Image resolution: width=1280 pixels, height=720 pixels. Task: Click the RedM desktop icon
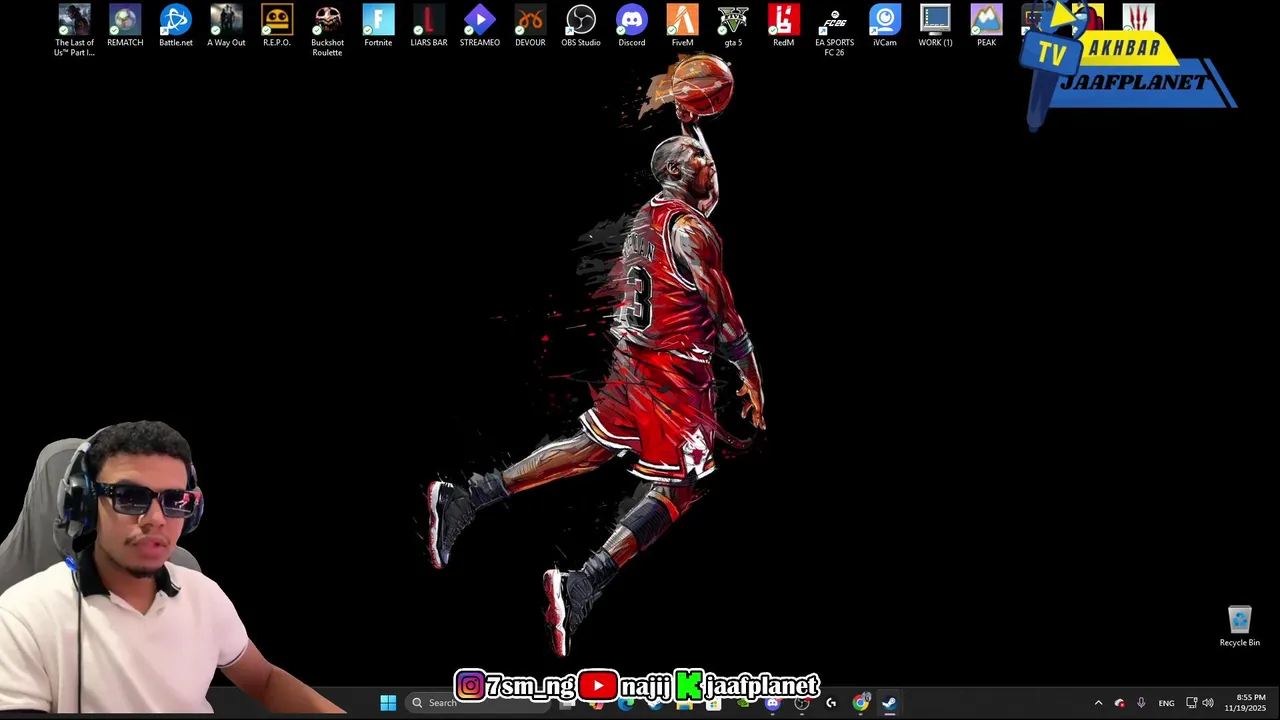coord(783,26)
